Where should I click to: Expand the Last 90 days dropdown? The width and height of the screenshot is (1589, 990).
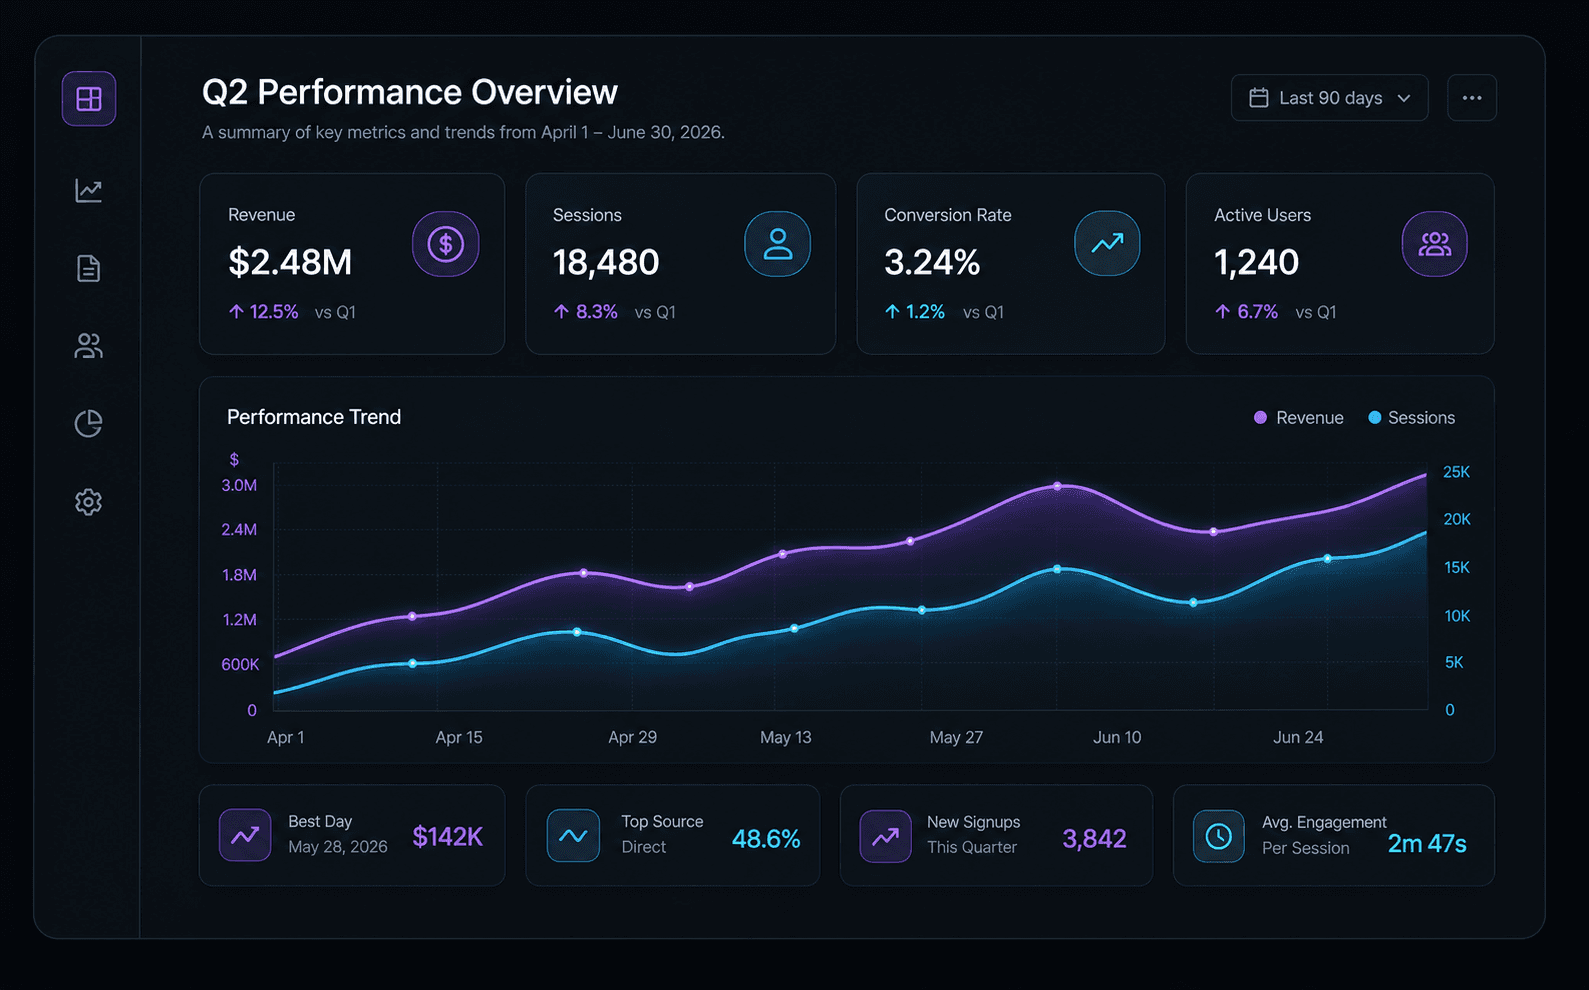[1329, 98]
